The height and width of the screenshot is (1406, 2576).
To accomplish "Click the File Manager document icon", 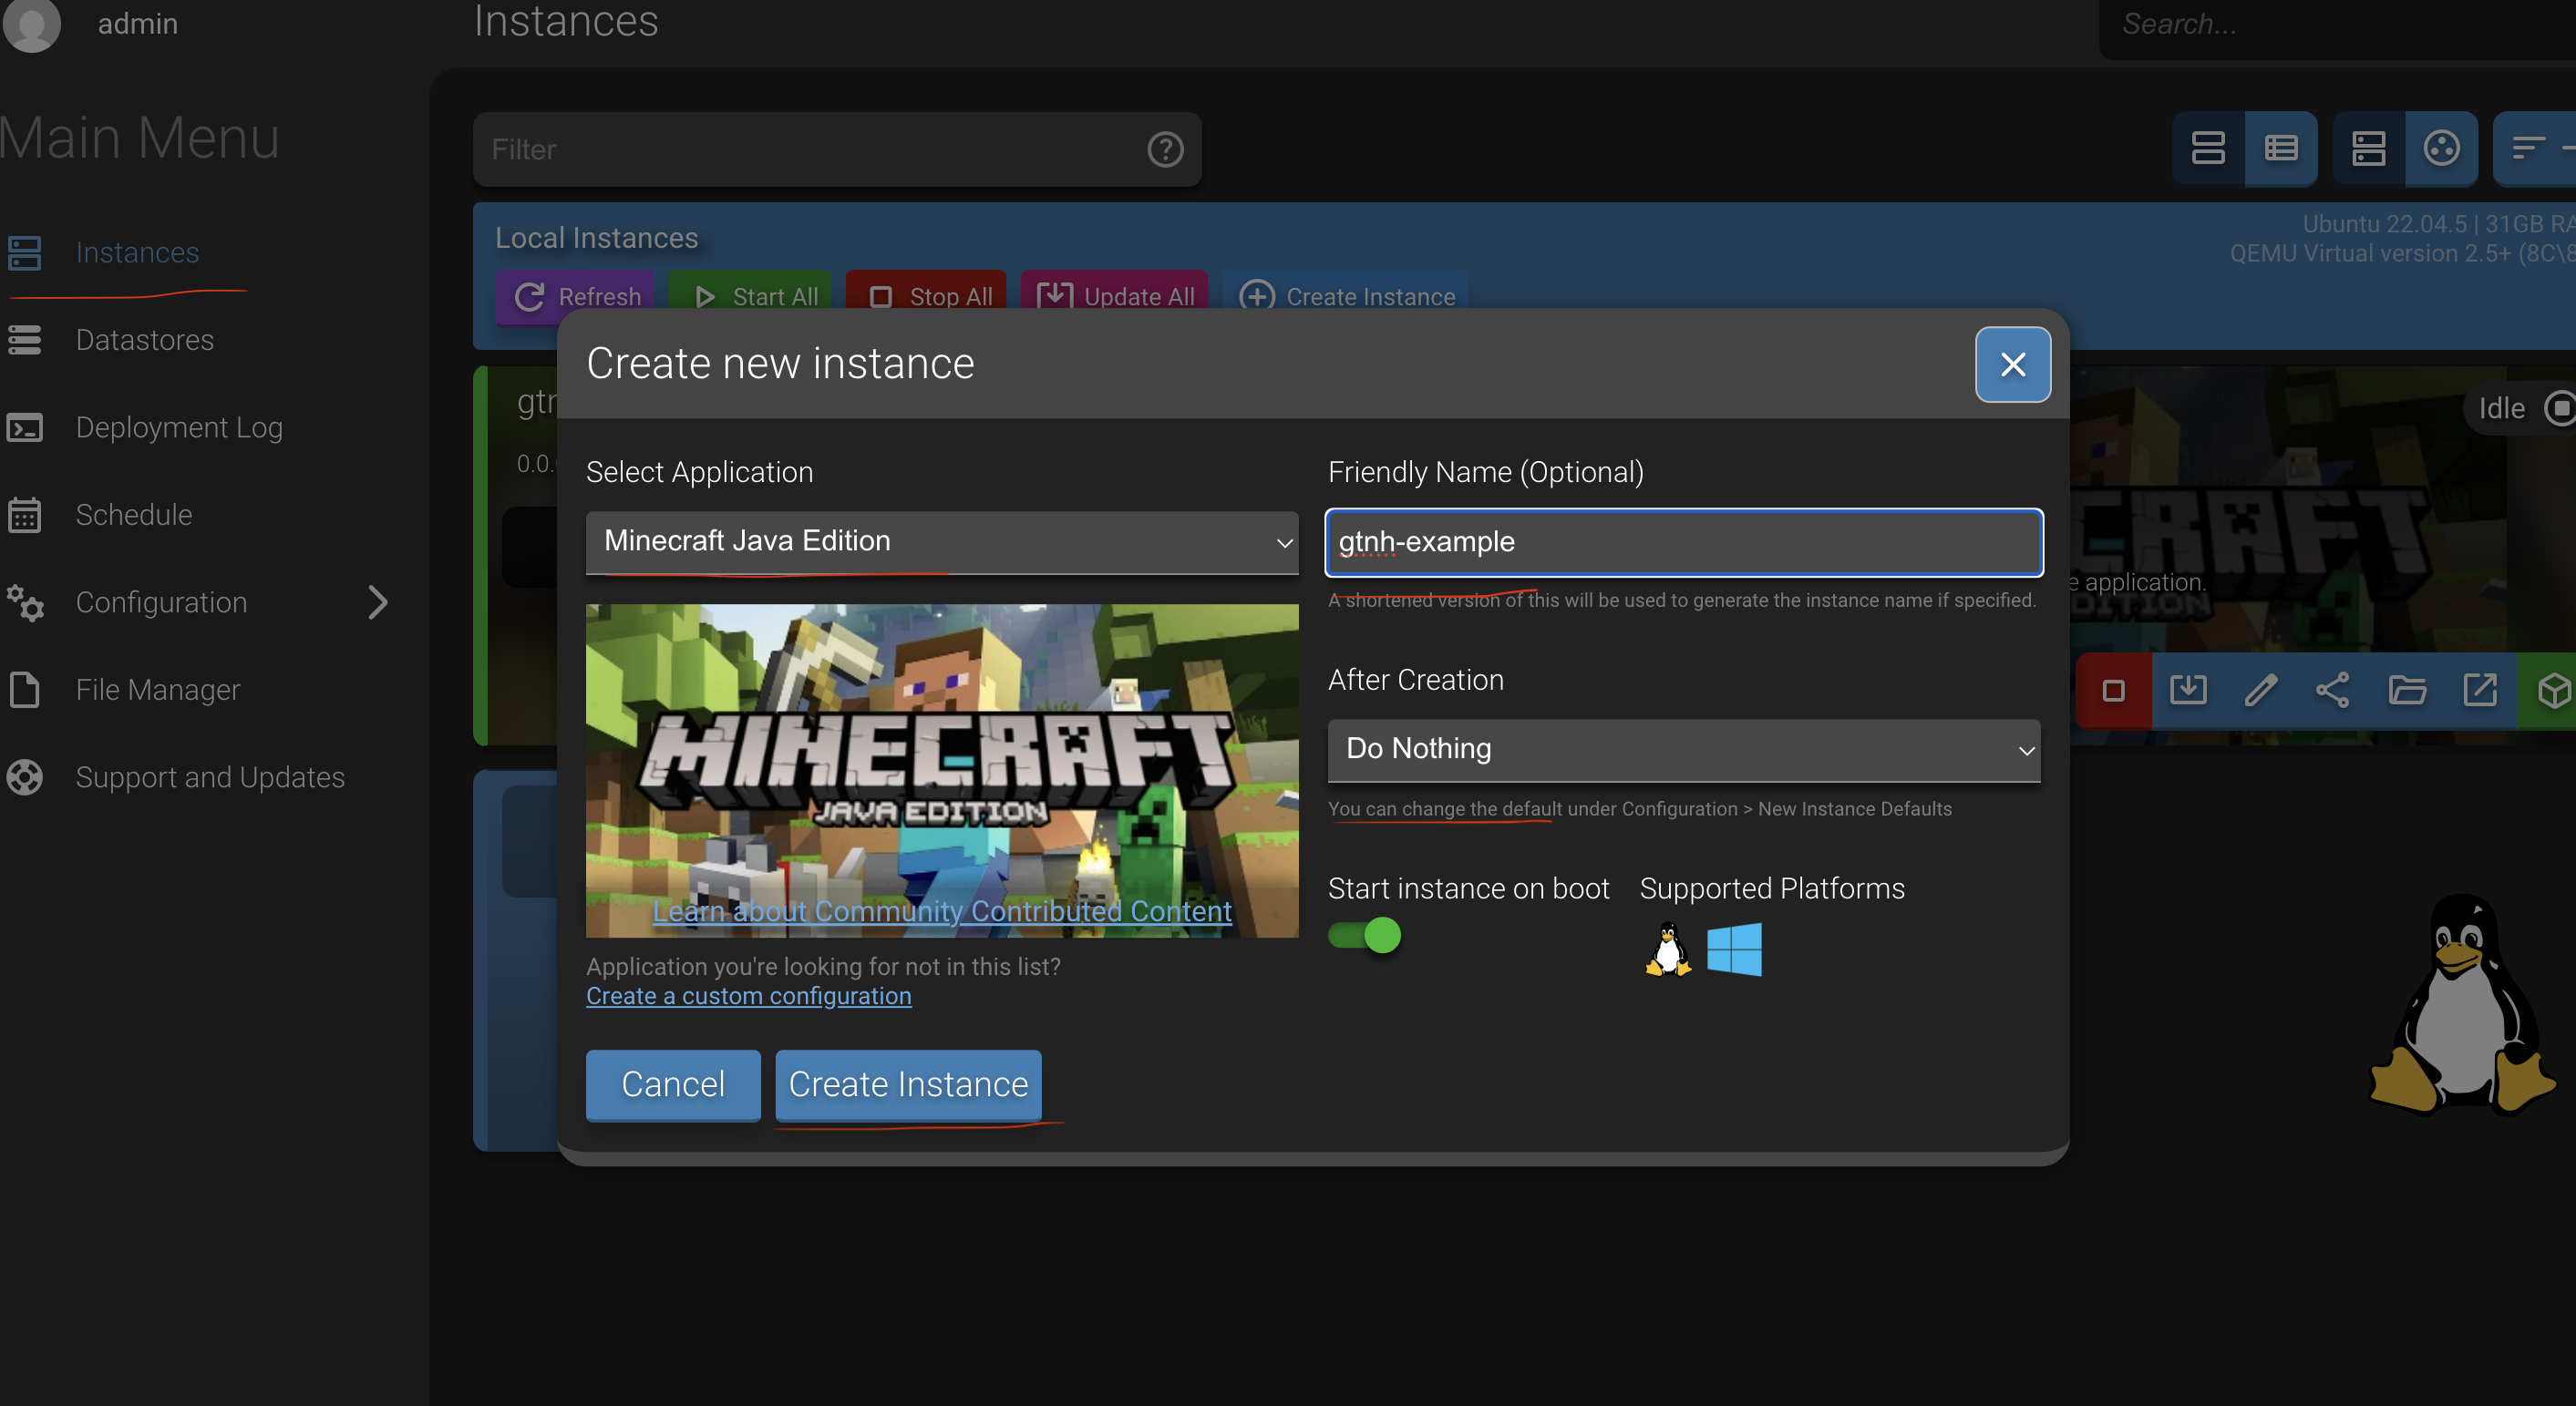I will click(24, 690).
